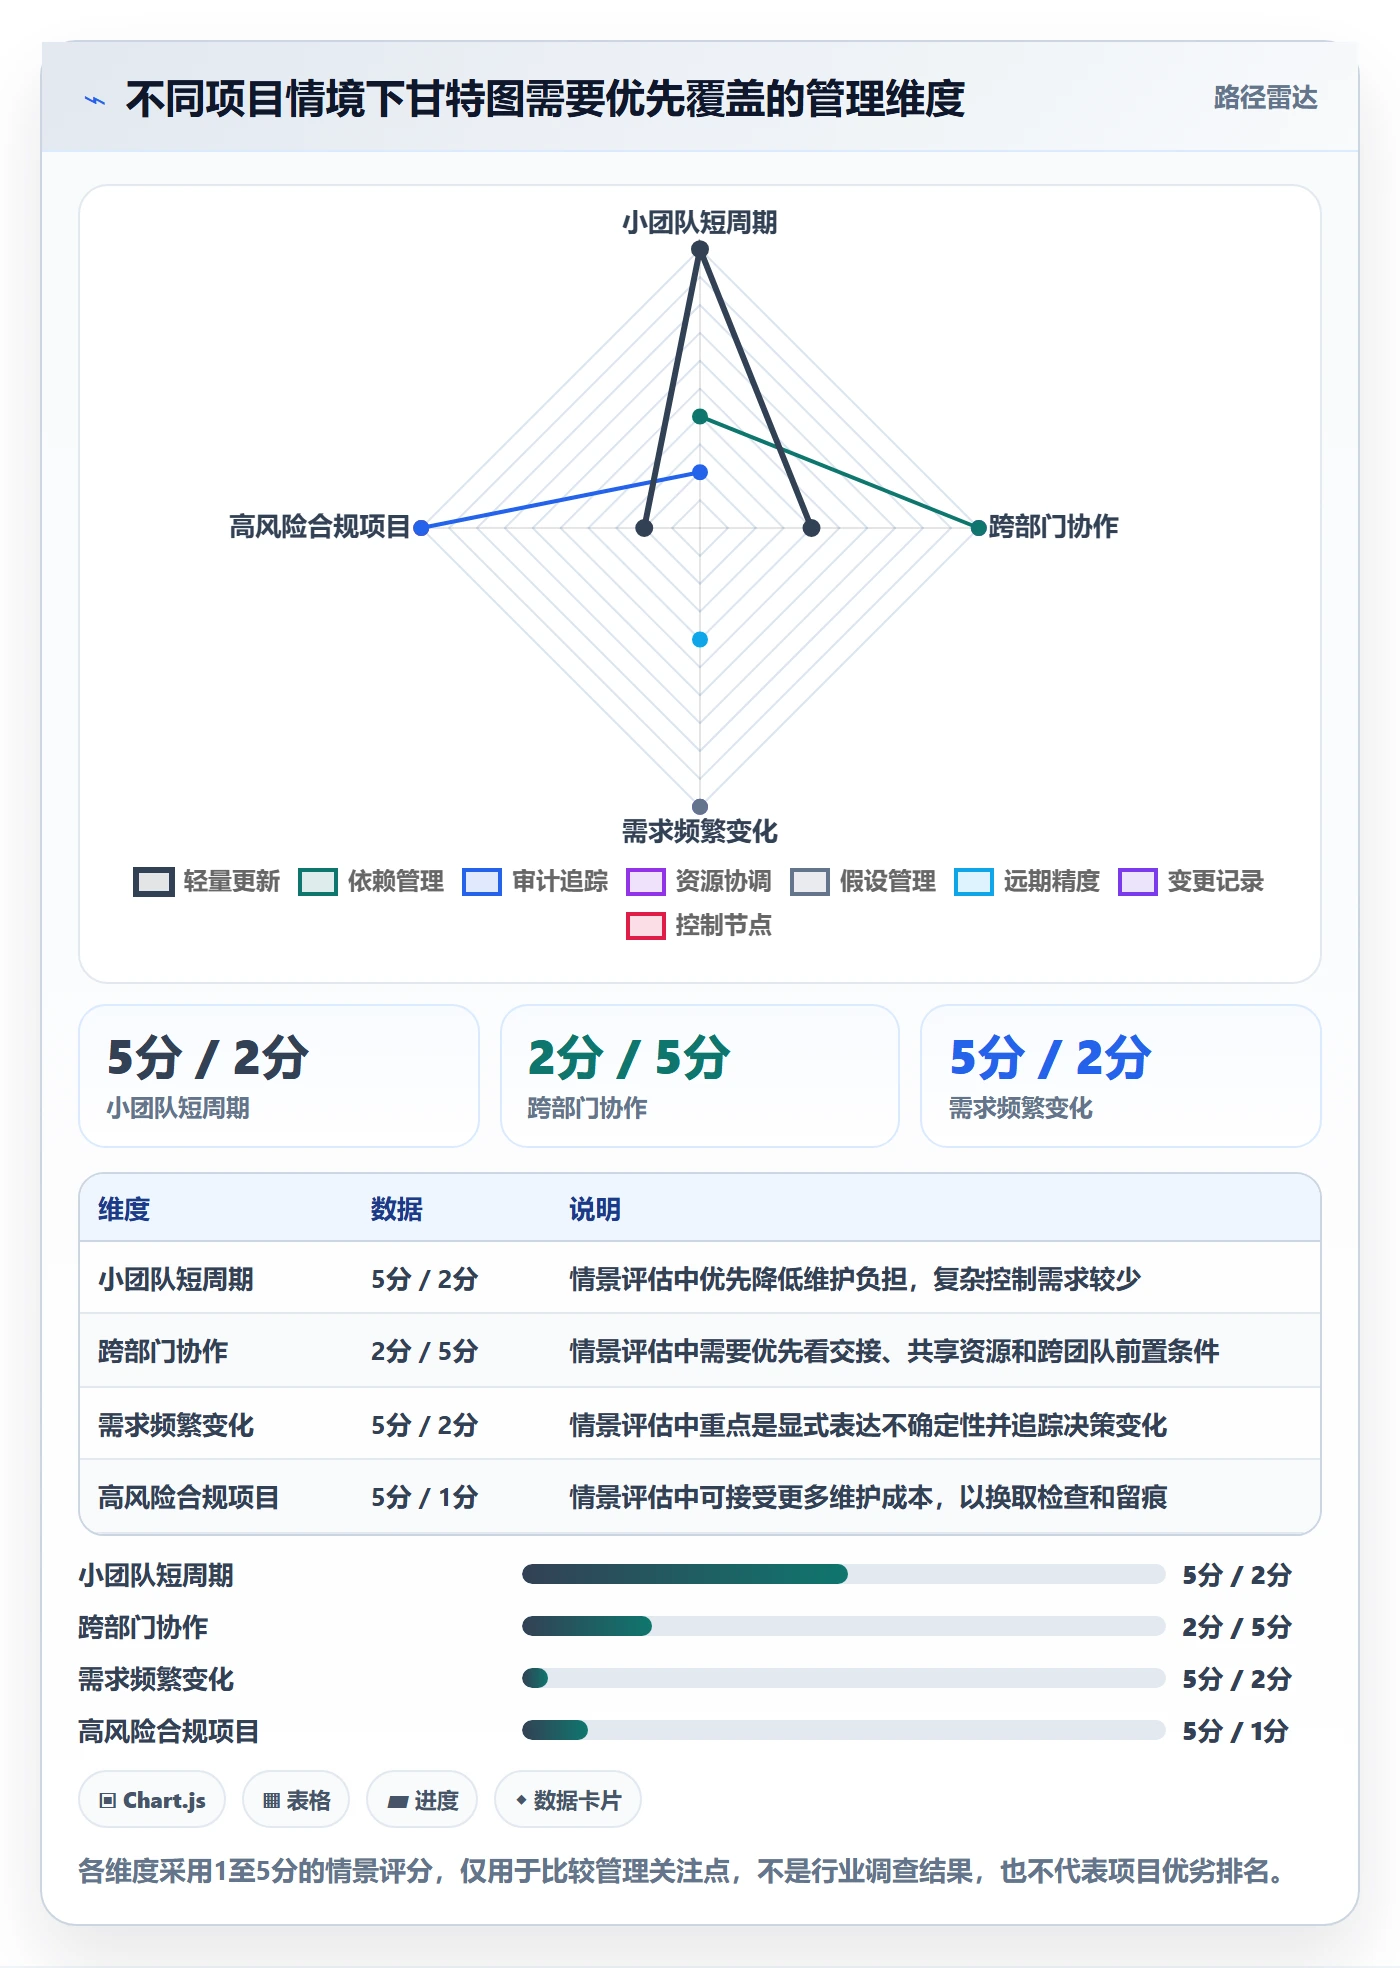Click the 路径雷达 tag in the header
The image size is (1400, 1968).
point(1265,98)
